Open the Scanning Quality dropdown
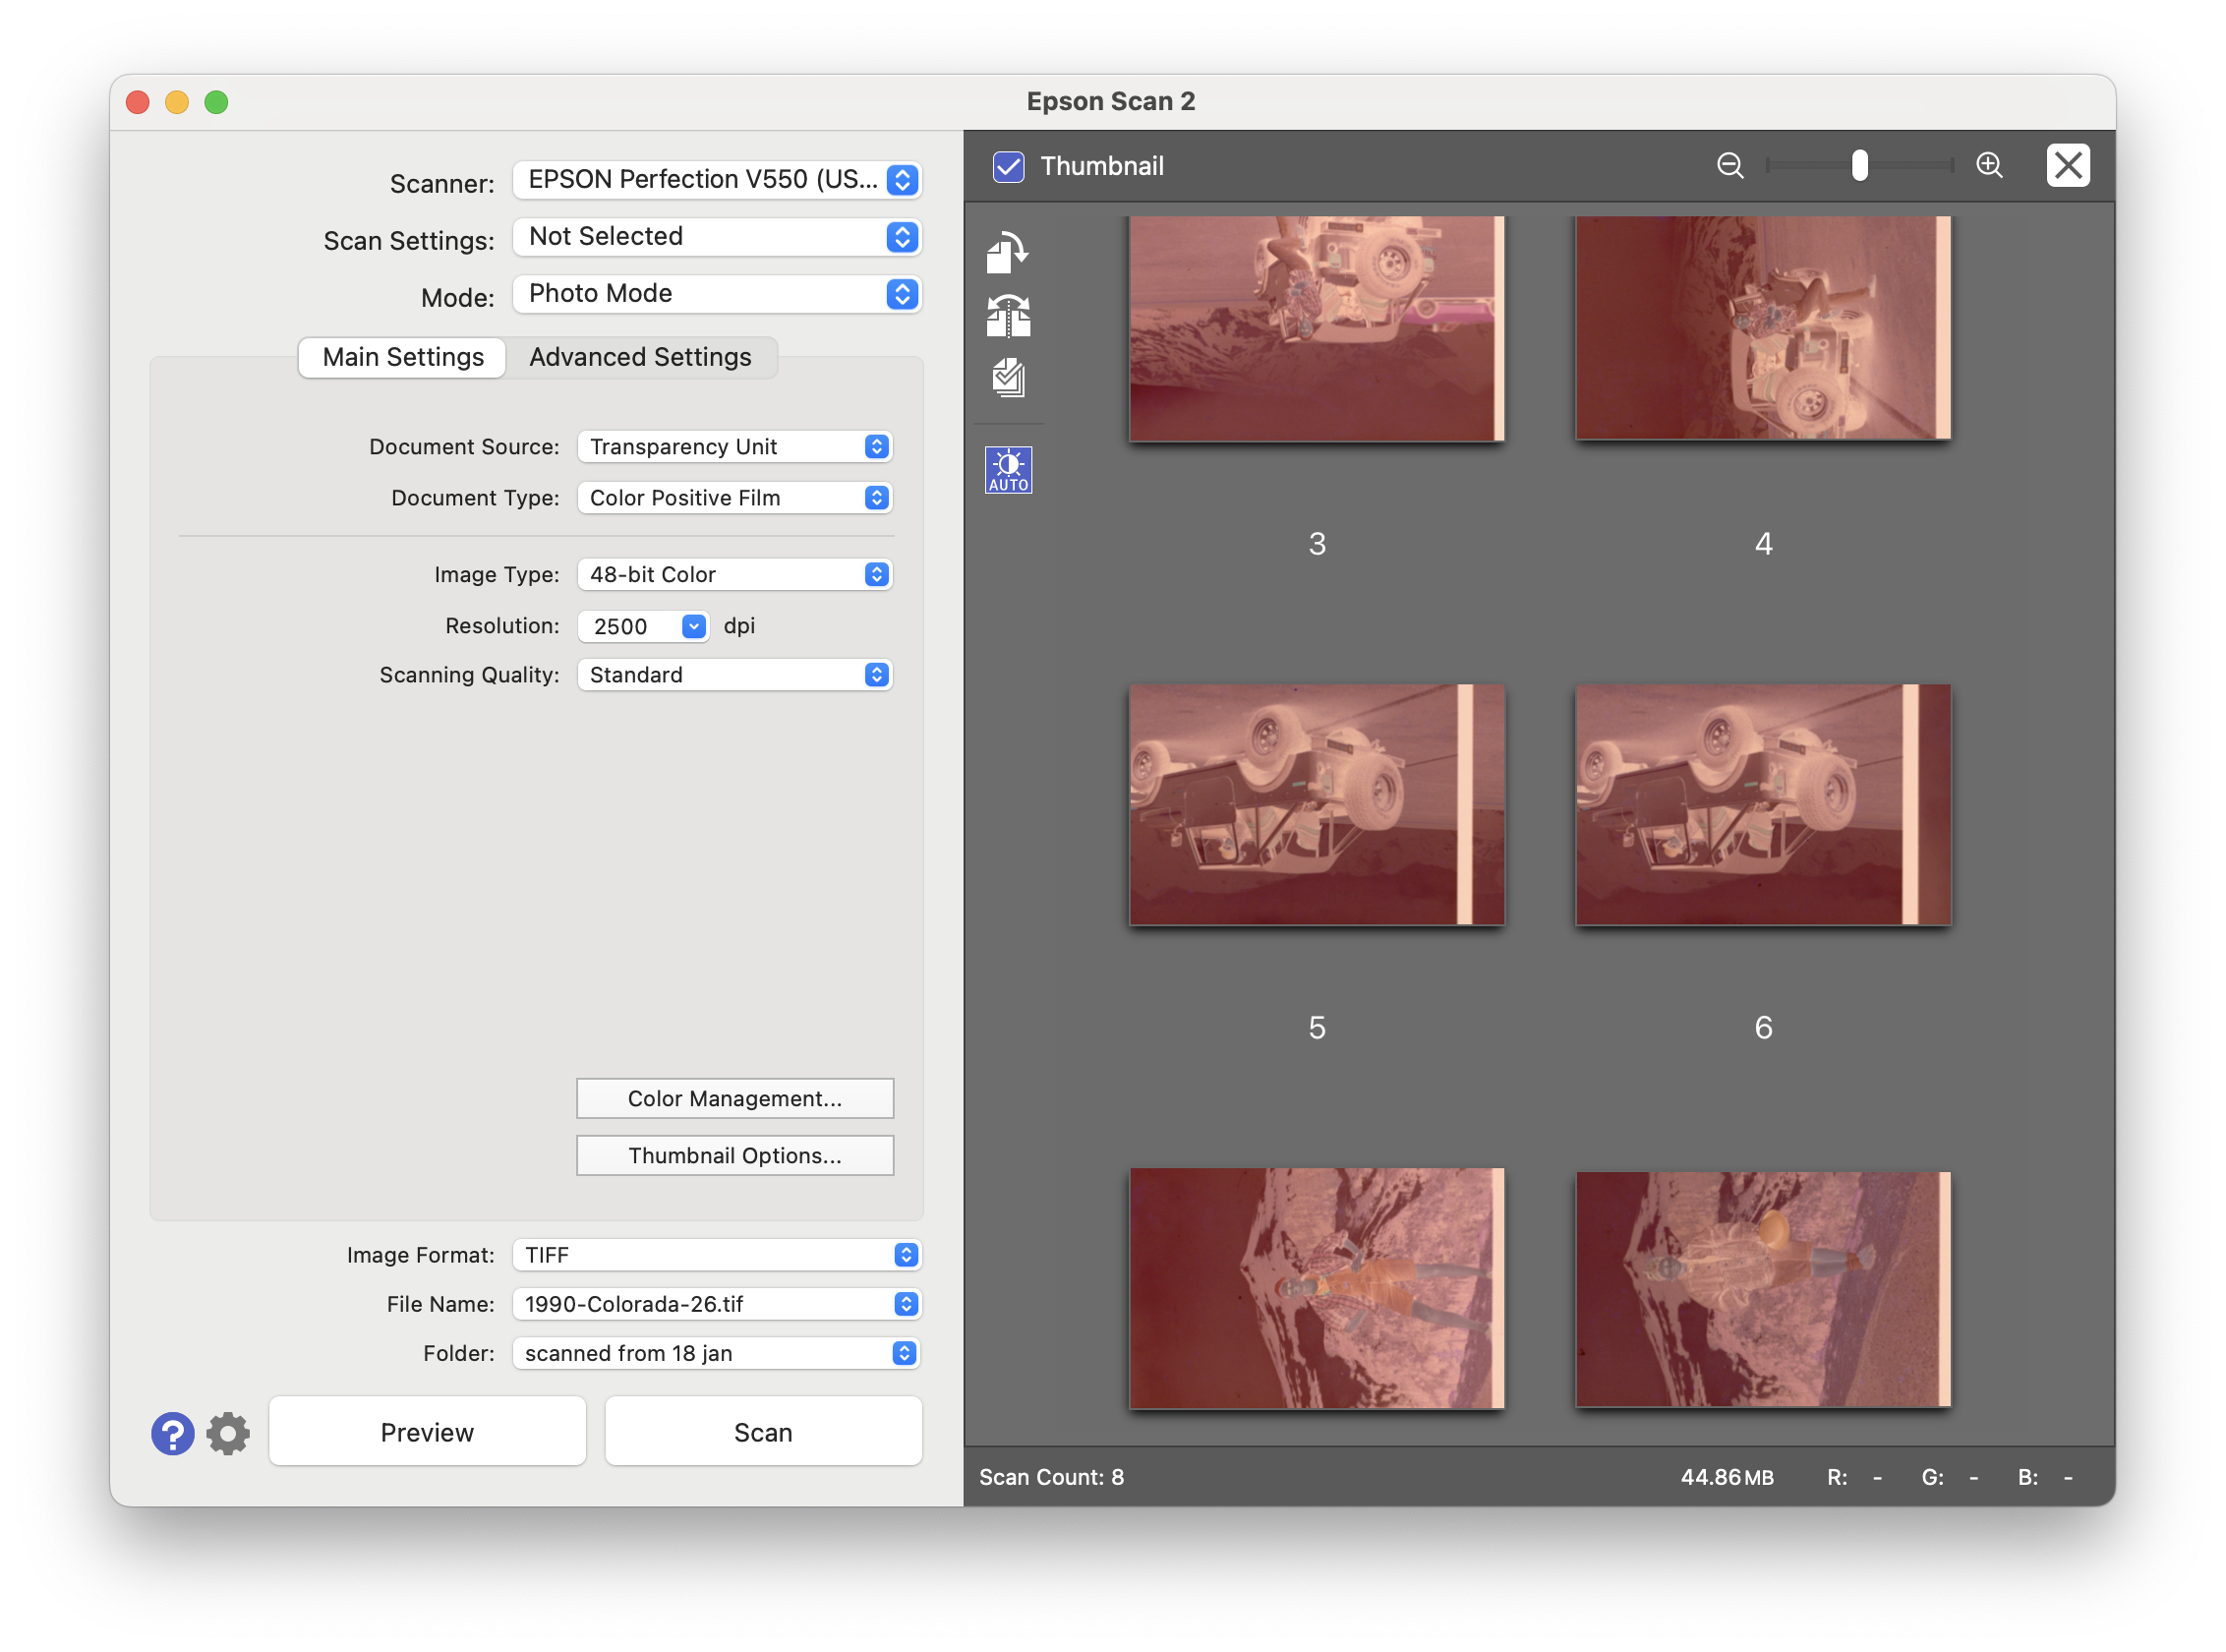Image resolution: width=2226 pixels, height=1652 pixels. click(734, 675)
